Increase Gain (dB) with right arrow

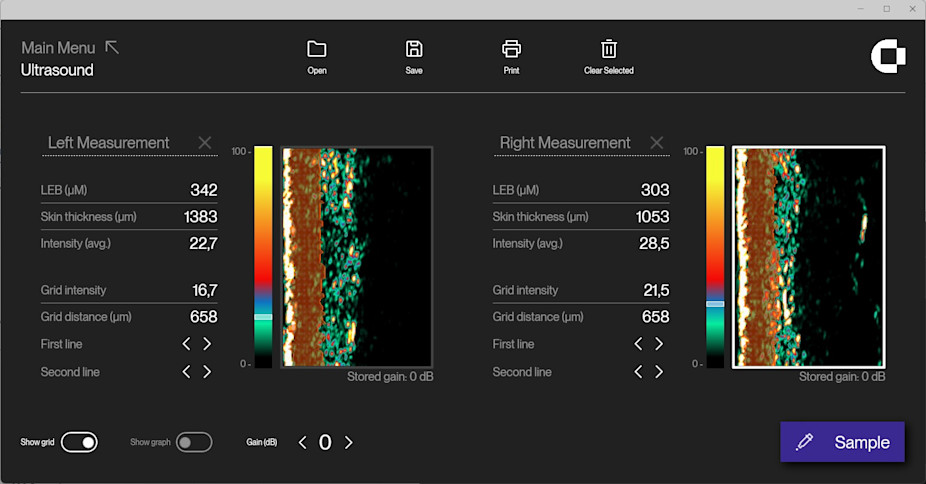coord(348,442)
